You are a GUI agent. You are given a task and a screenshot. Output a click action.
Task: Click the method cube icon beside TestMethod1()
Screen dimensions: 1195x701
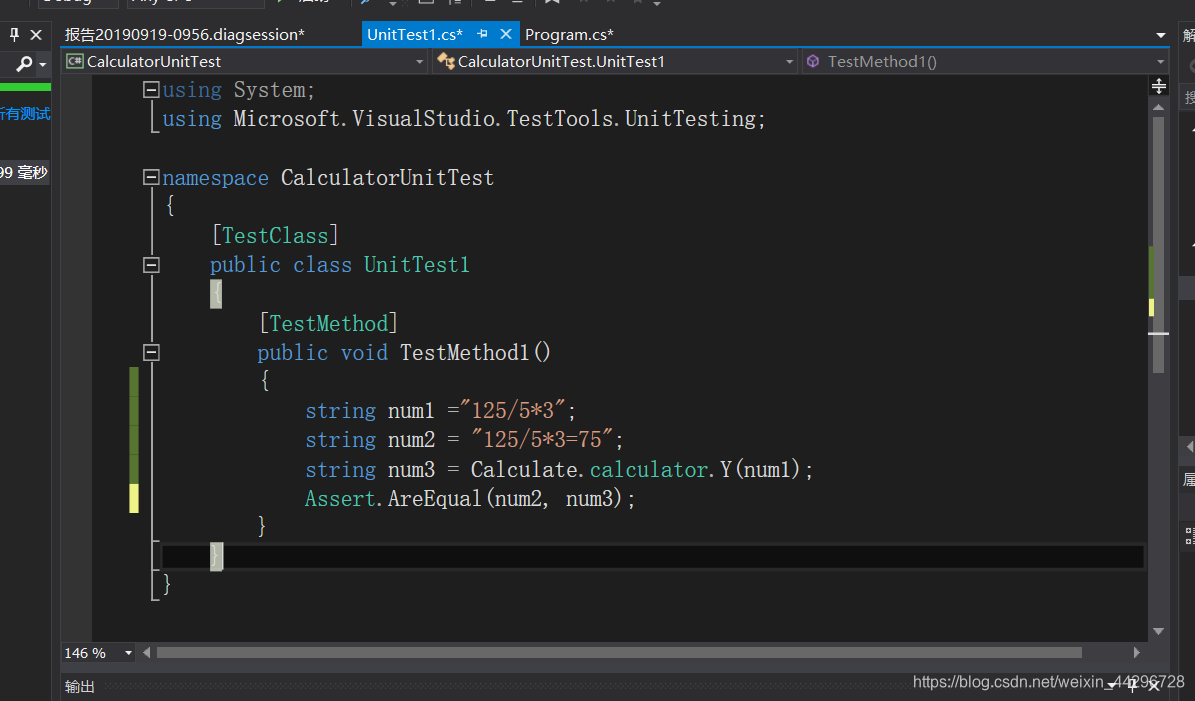click(x=813, y=61)
